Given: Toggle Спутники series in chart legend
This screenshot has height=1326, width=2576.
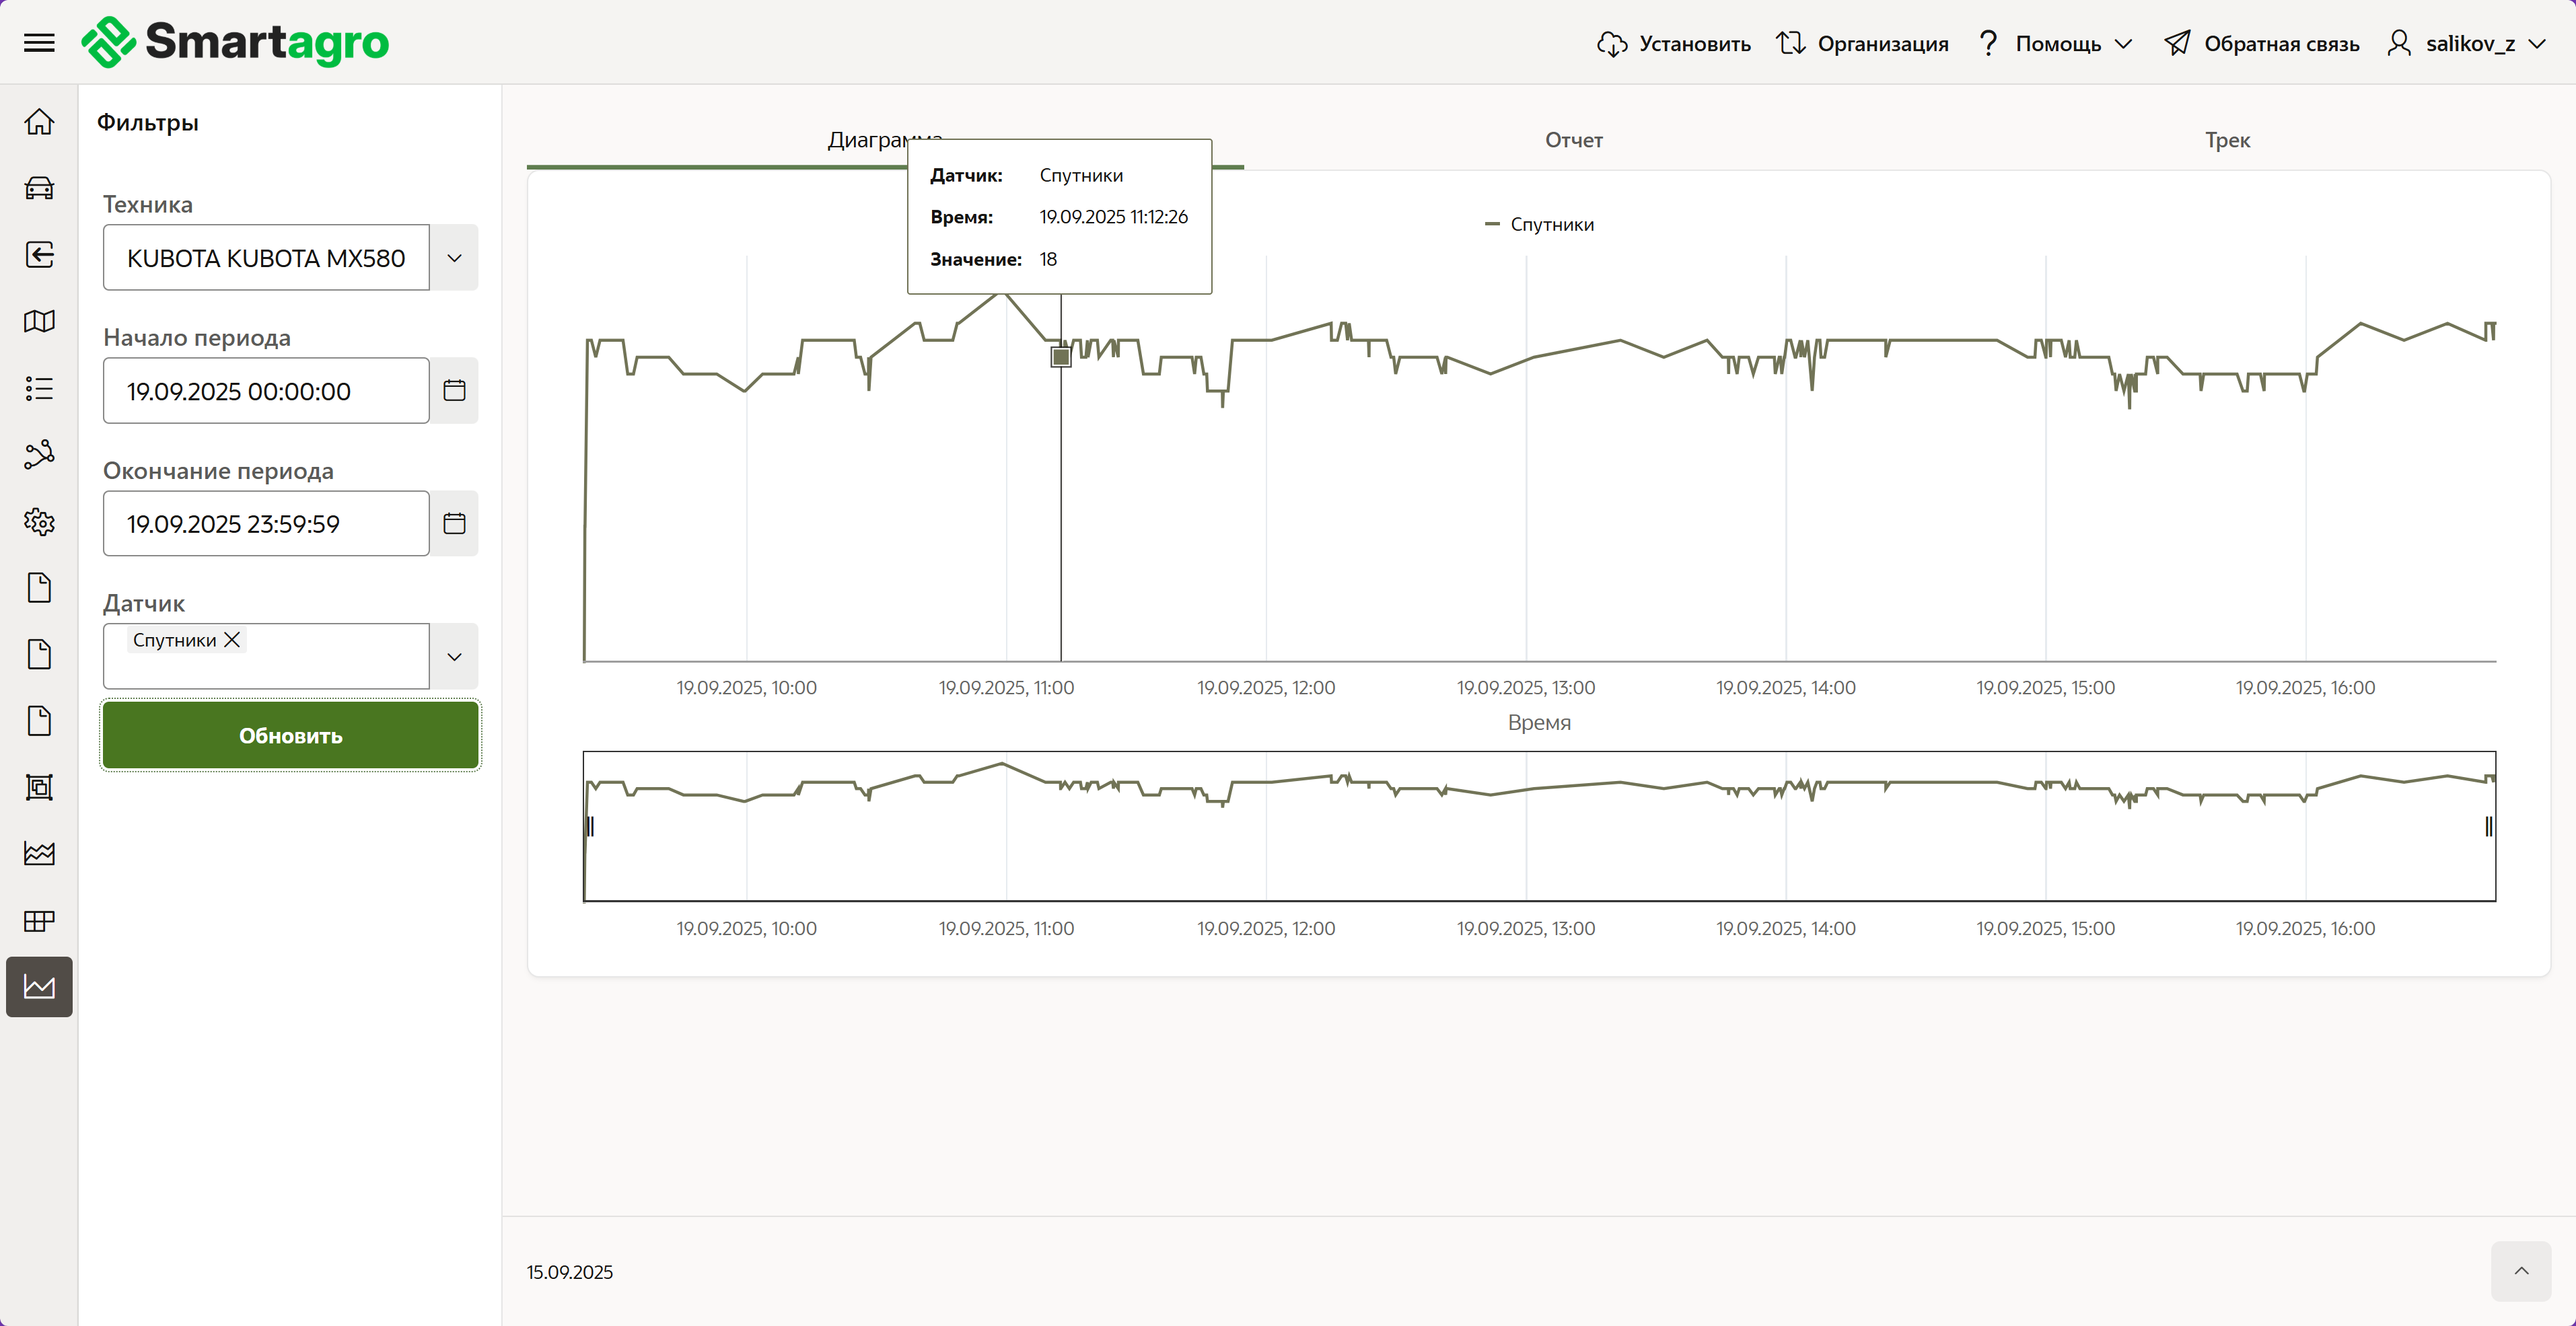Looking at the screenshot, I should pos(1540,225).
